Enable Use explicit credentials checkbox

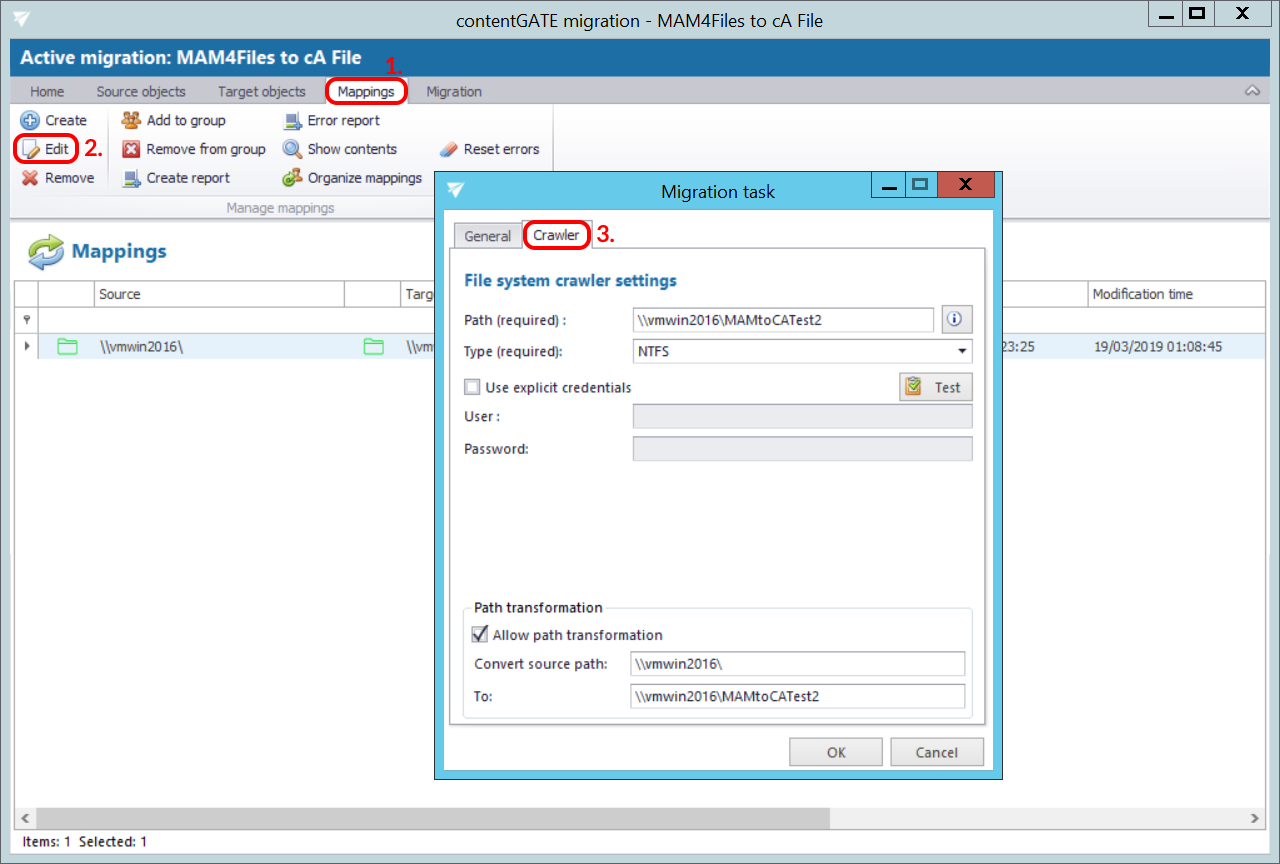click(x=472, y=387)
